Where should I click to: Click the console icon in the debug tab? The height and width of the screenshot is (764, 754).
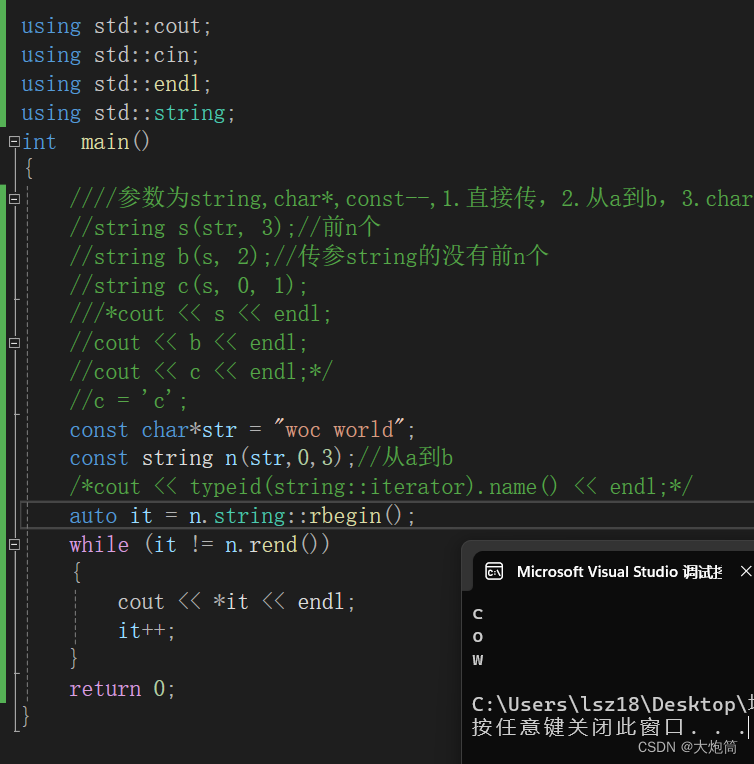click(494, 572)
